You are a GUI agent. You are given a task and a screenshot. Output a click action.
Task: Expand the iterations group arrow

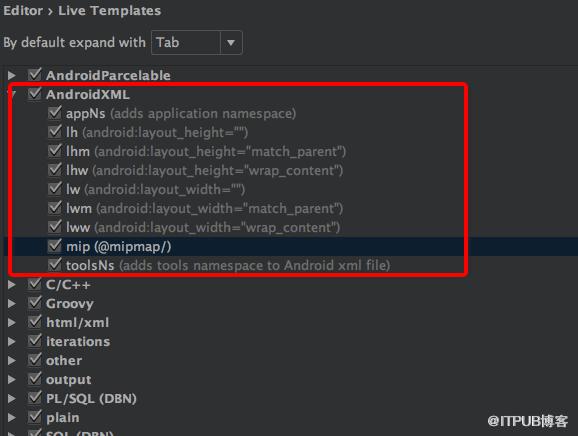12,342
